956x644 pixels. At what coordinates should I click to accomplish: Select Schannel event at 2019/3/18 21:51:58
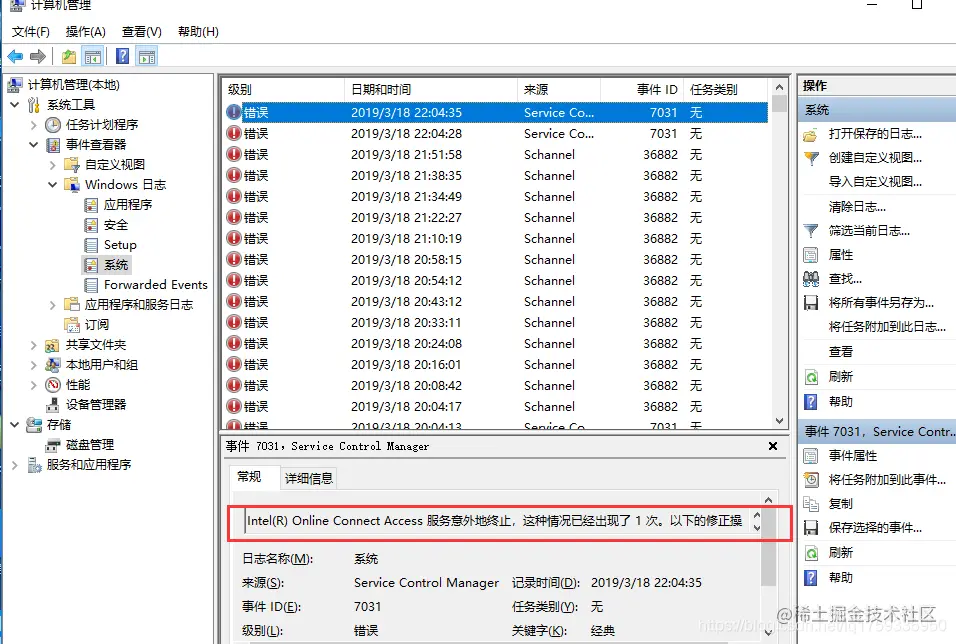tap(496, 155)
